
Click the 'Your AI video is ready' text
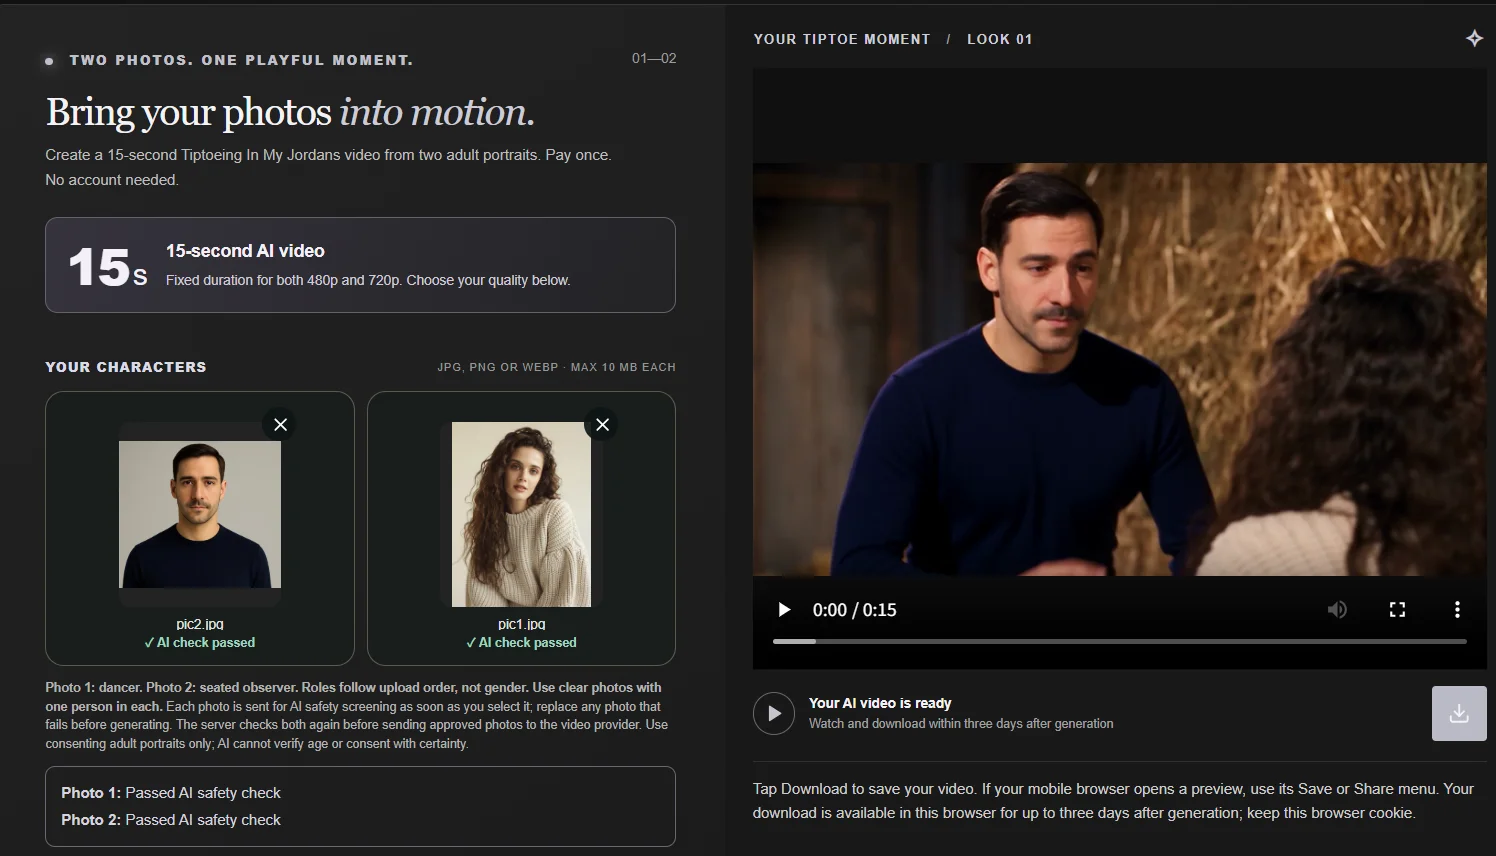(x=880, y=703)
